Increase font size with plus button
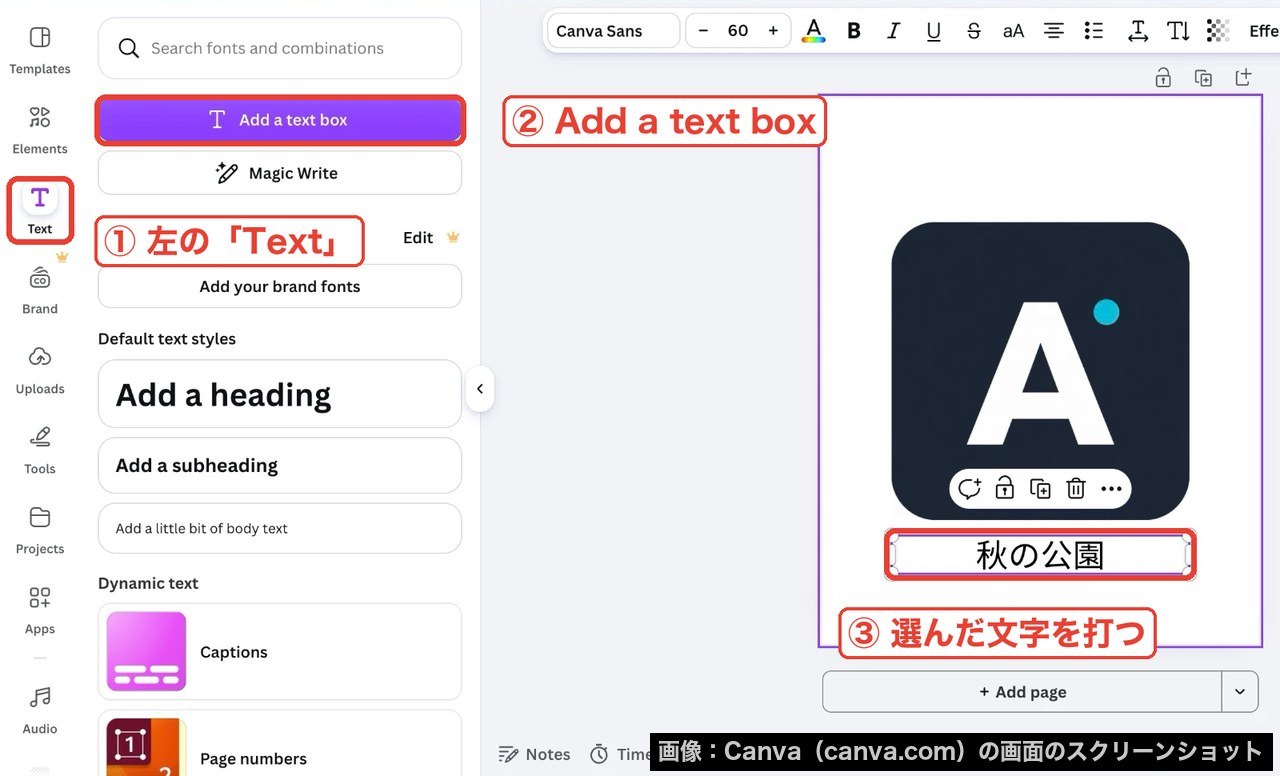Screen dimensions: 1280x776 pyautogui.click(x=773, y=31)
